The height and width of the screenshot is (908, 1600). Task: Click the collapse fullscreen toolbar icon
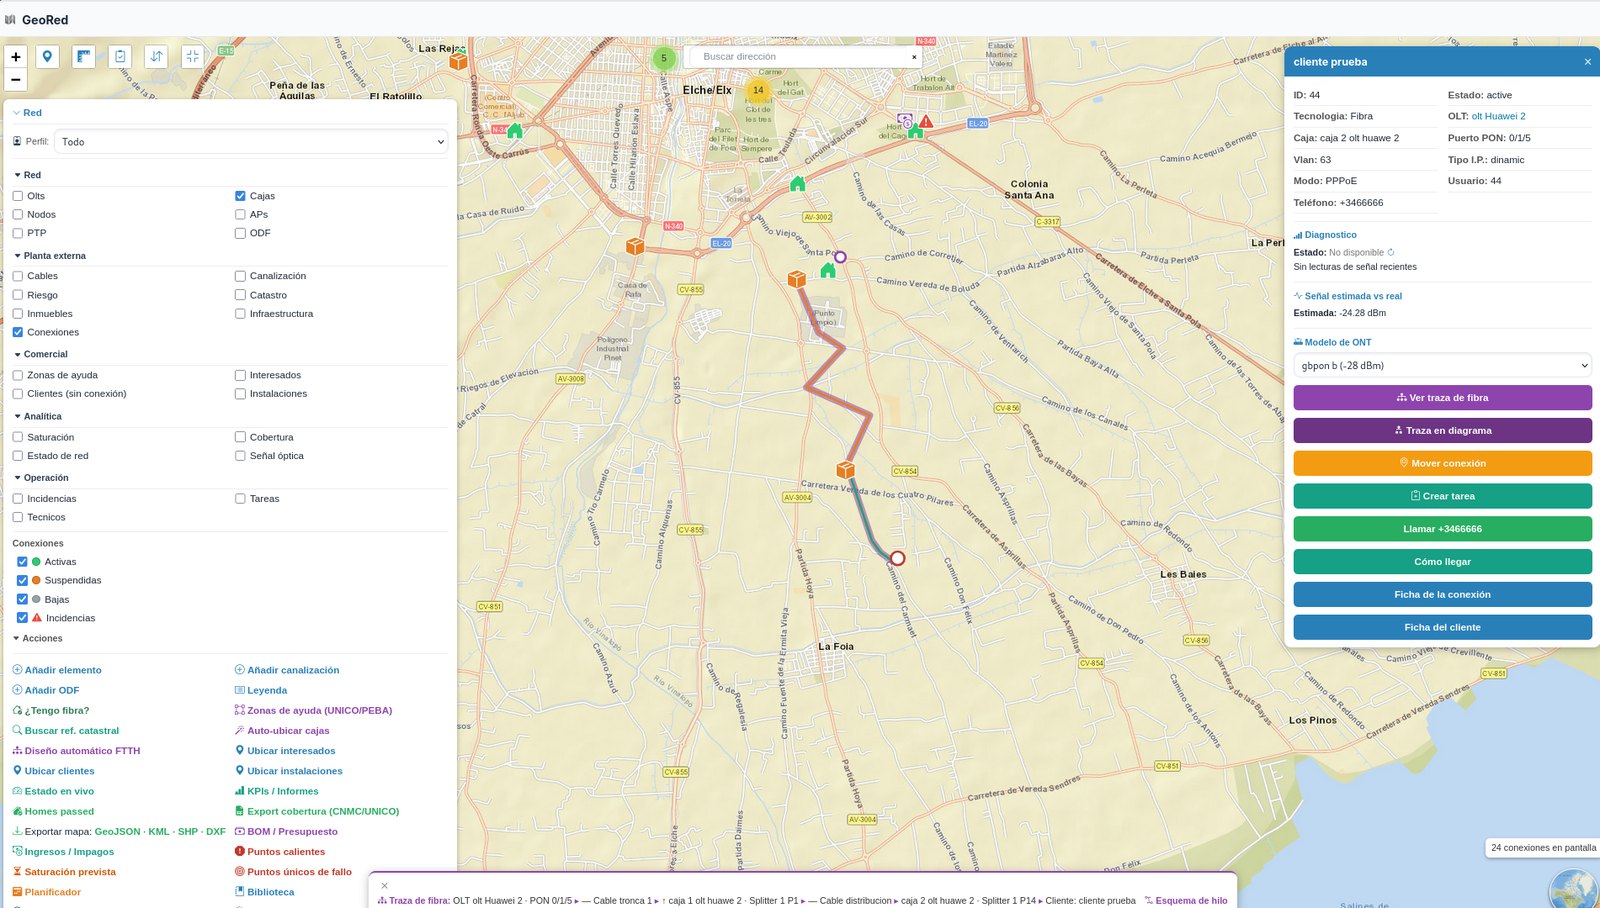coord(193,57)
